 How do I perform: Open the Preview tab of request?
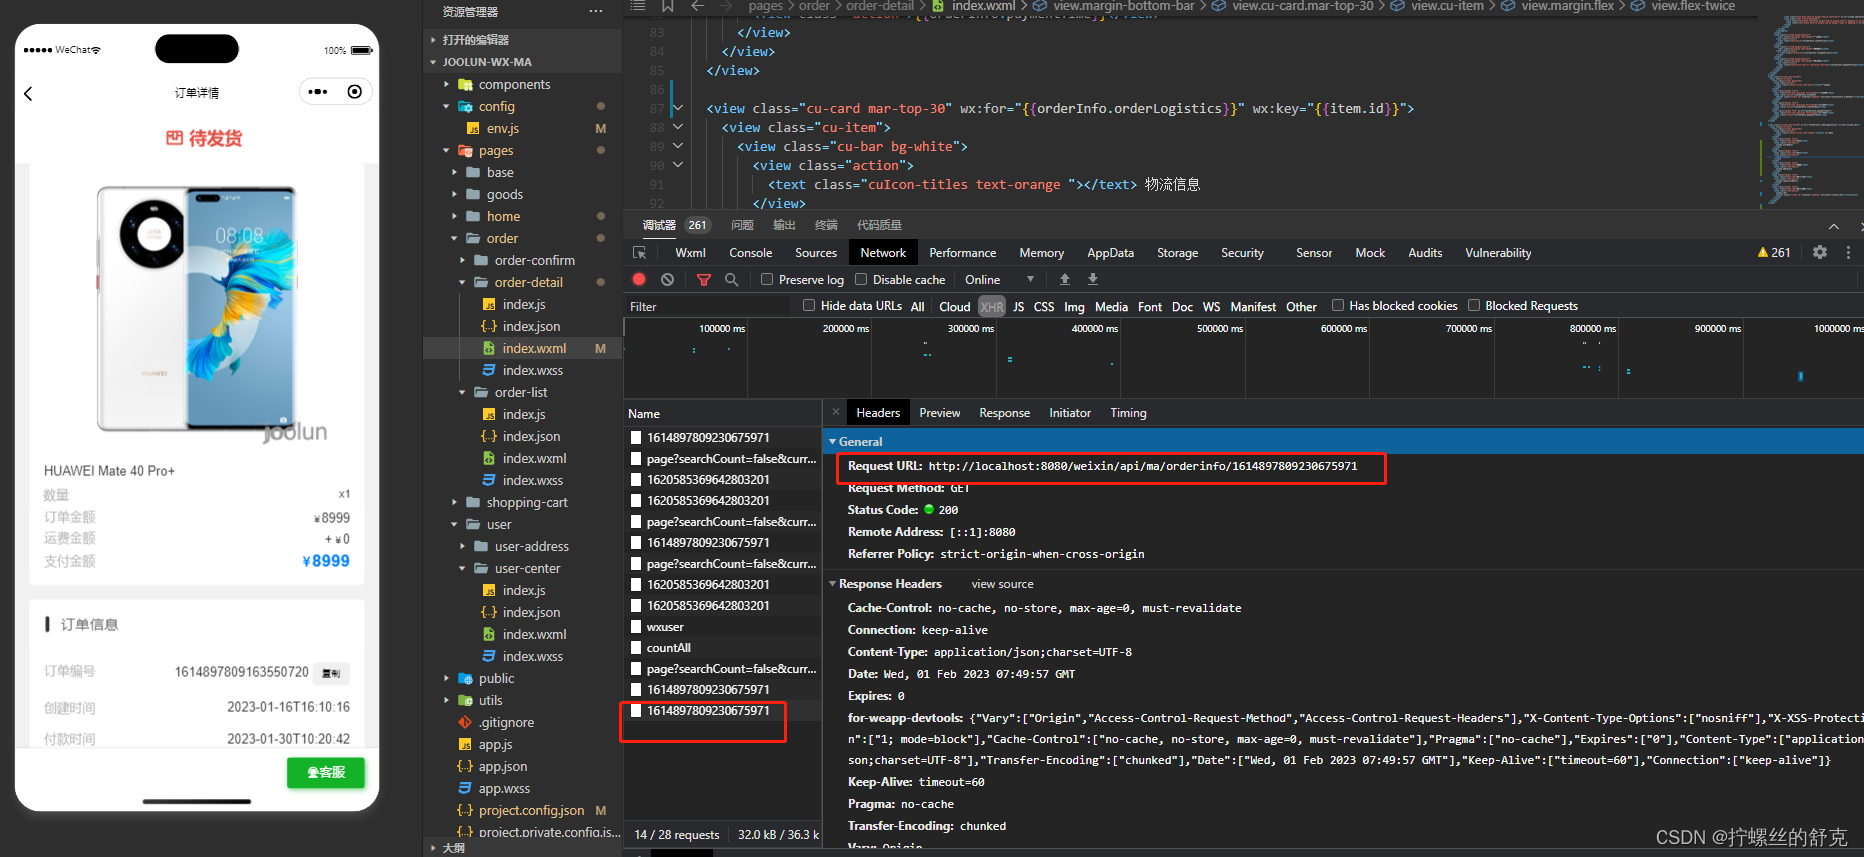click(939, 413)
